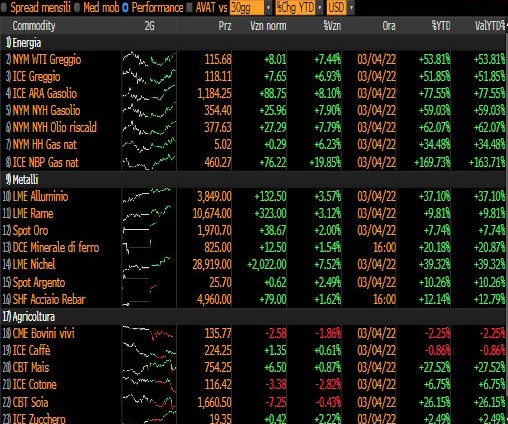Open the ICE Cotone row
Viewport: 508px width, 424px height.
pos(254,385)
